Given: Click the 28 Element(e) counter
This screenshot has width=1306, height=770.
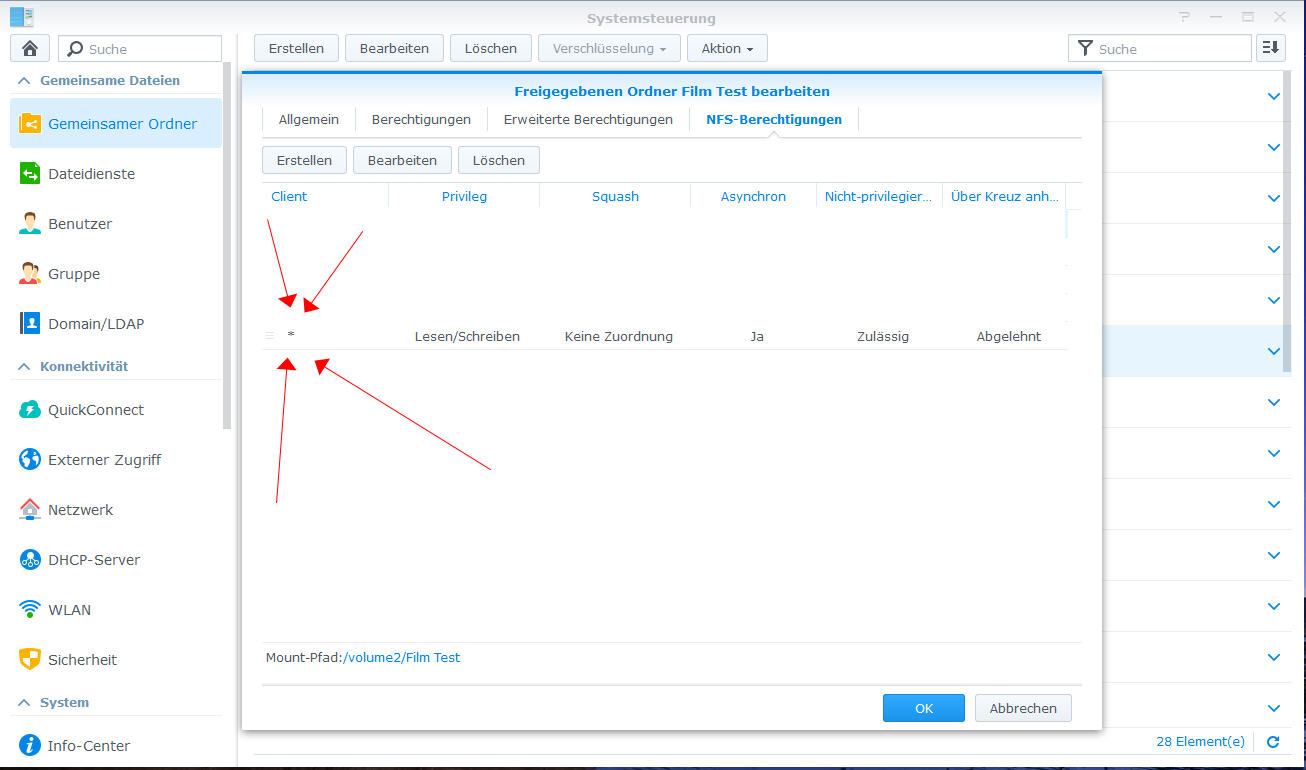Looking at the screenshot, I should 1200,742.
